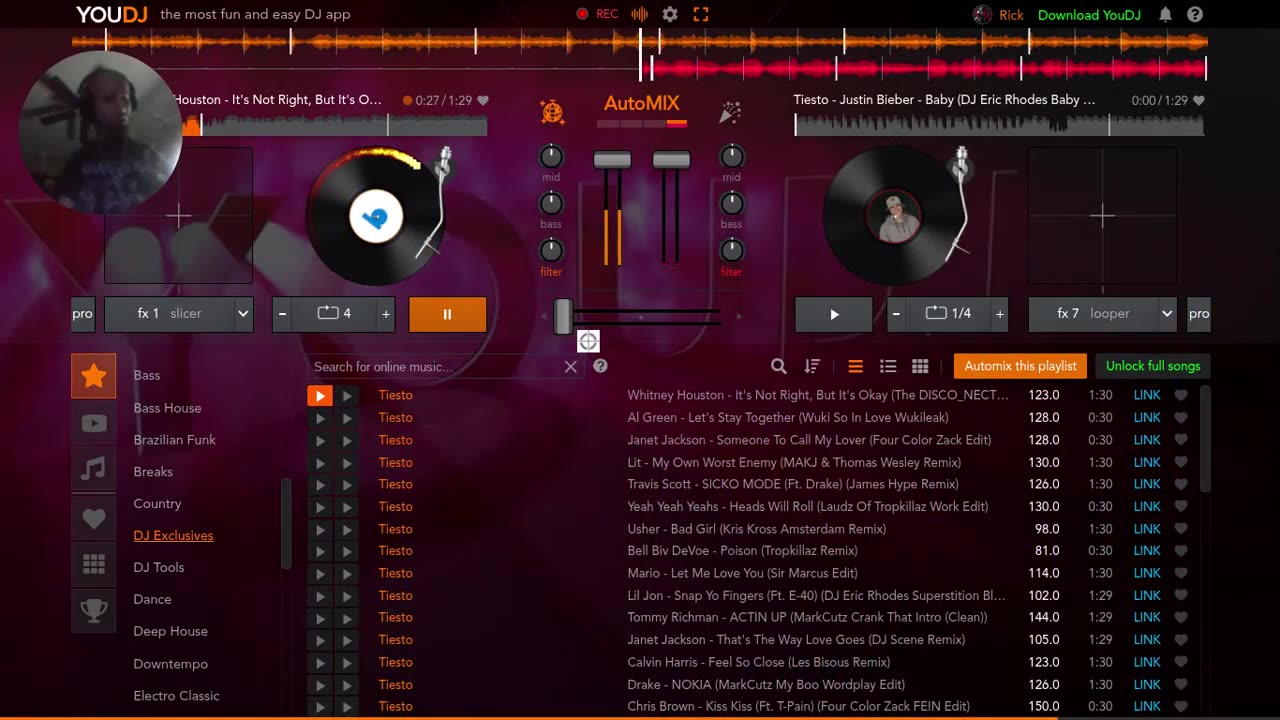This screenshot has height=720, width=1280.
Task: Start recording with the REC button
Action: pos(597,14)
